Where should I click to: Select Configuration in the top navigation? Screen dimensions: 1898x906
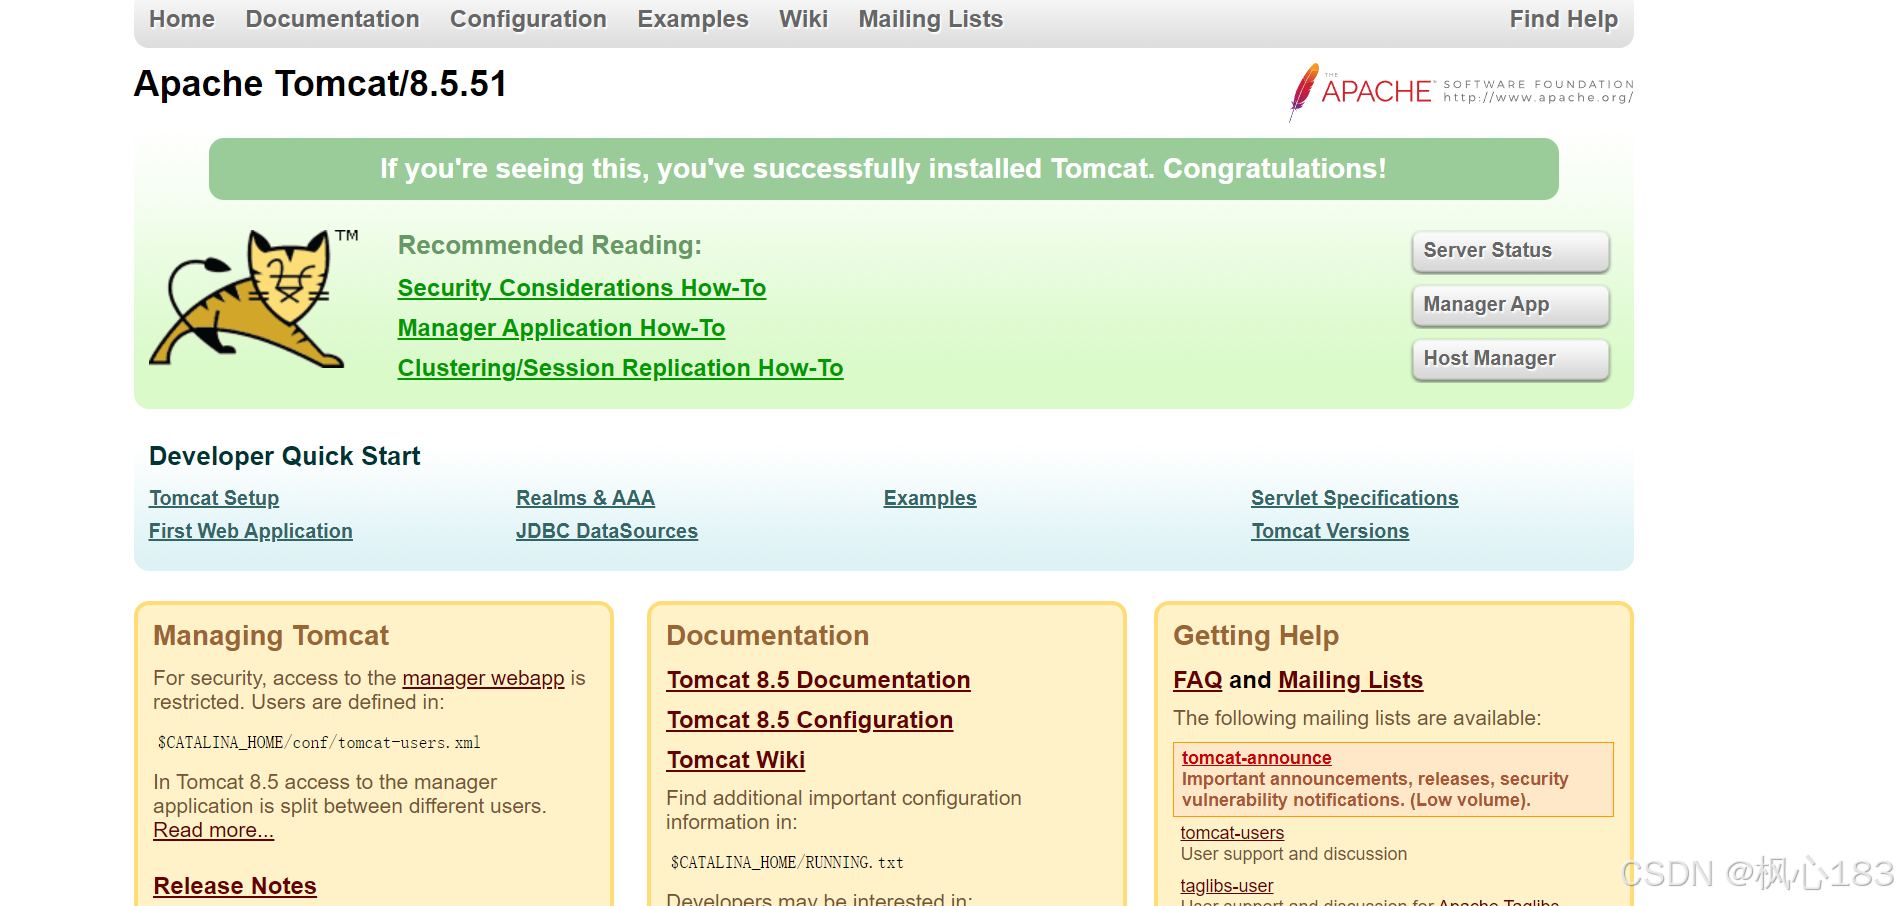point(528,19)
